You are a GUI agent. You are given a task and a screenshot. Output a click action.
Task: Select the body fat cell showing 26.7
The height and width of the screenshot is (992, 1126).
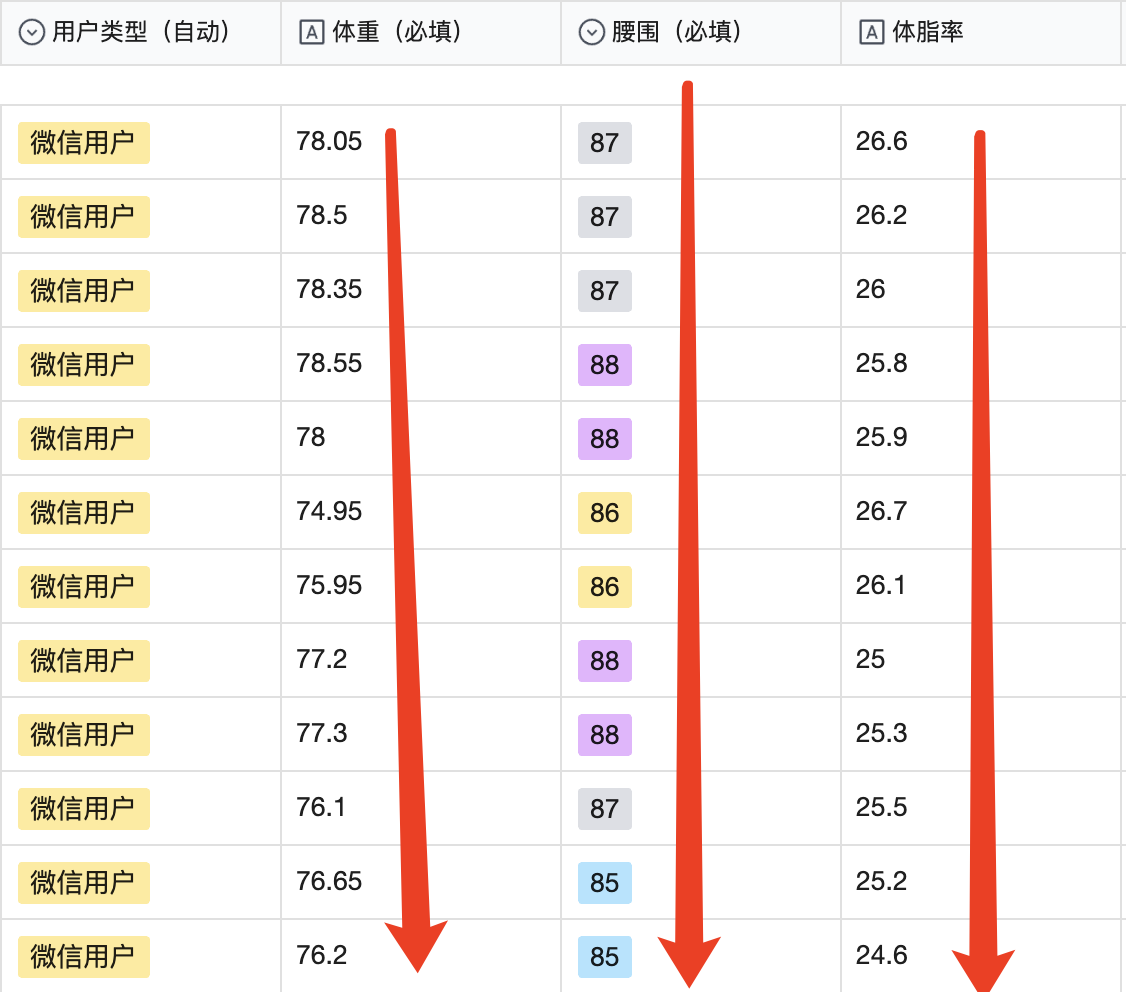(881, 512)
